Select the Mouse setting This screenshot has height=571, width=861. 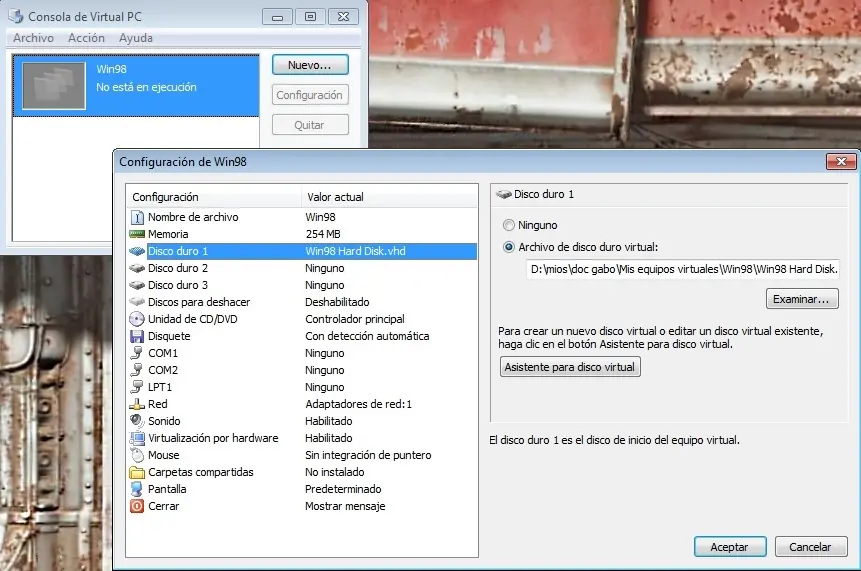point(302,455)
